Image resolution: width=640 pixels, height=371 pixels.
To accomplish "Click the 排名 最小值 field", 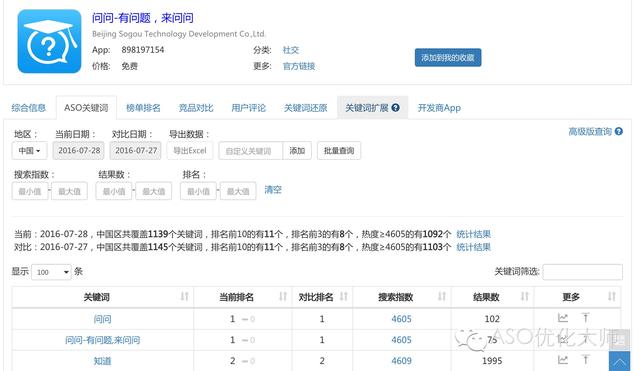I will [198, 191].
